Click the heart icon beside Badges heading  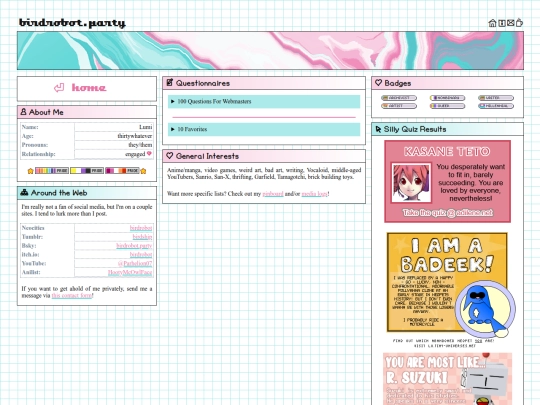point(378,83)
